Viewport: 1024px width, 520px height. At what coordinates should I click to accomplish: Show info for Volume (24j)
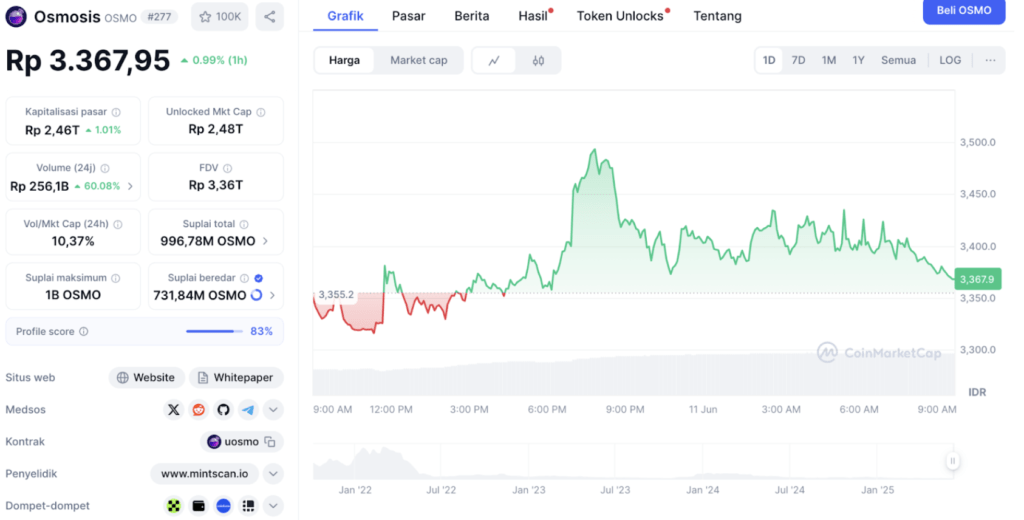(105, 169)
